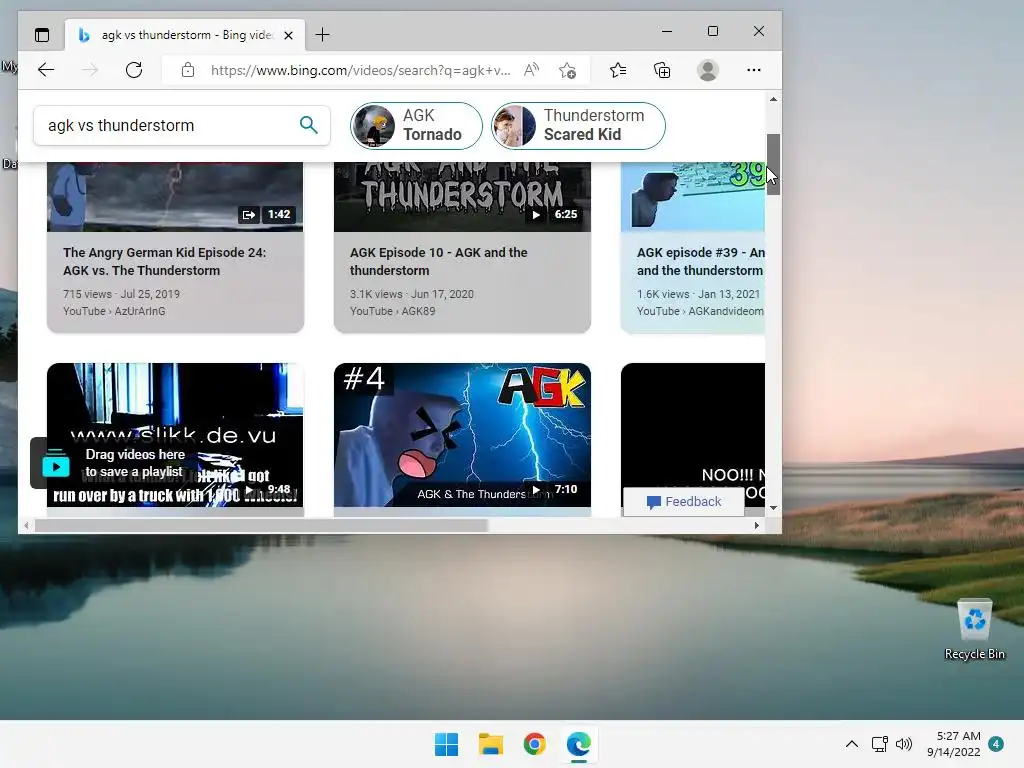The height and width of the screenshot is (768, 1024).
Task: Open AGK episode #39 video title
Action: 700,261
